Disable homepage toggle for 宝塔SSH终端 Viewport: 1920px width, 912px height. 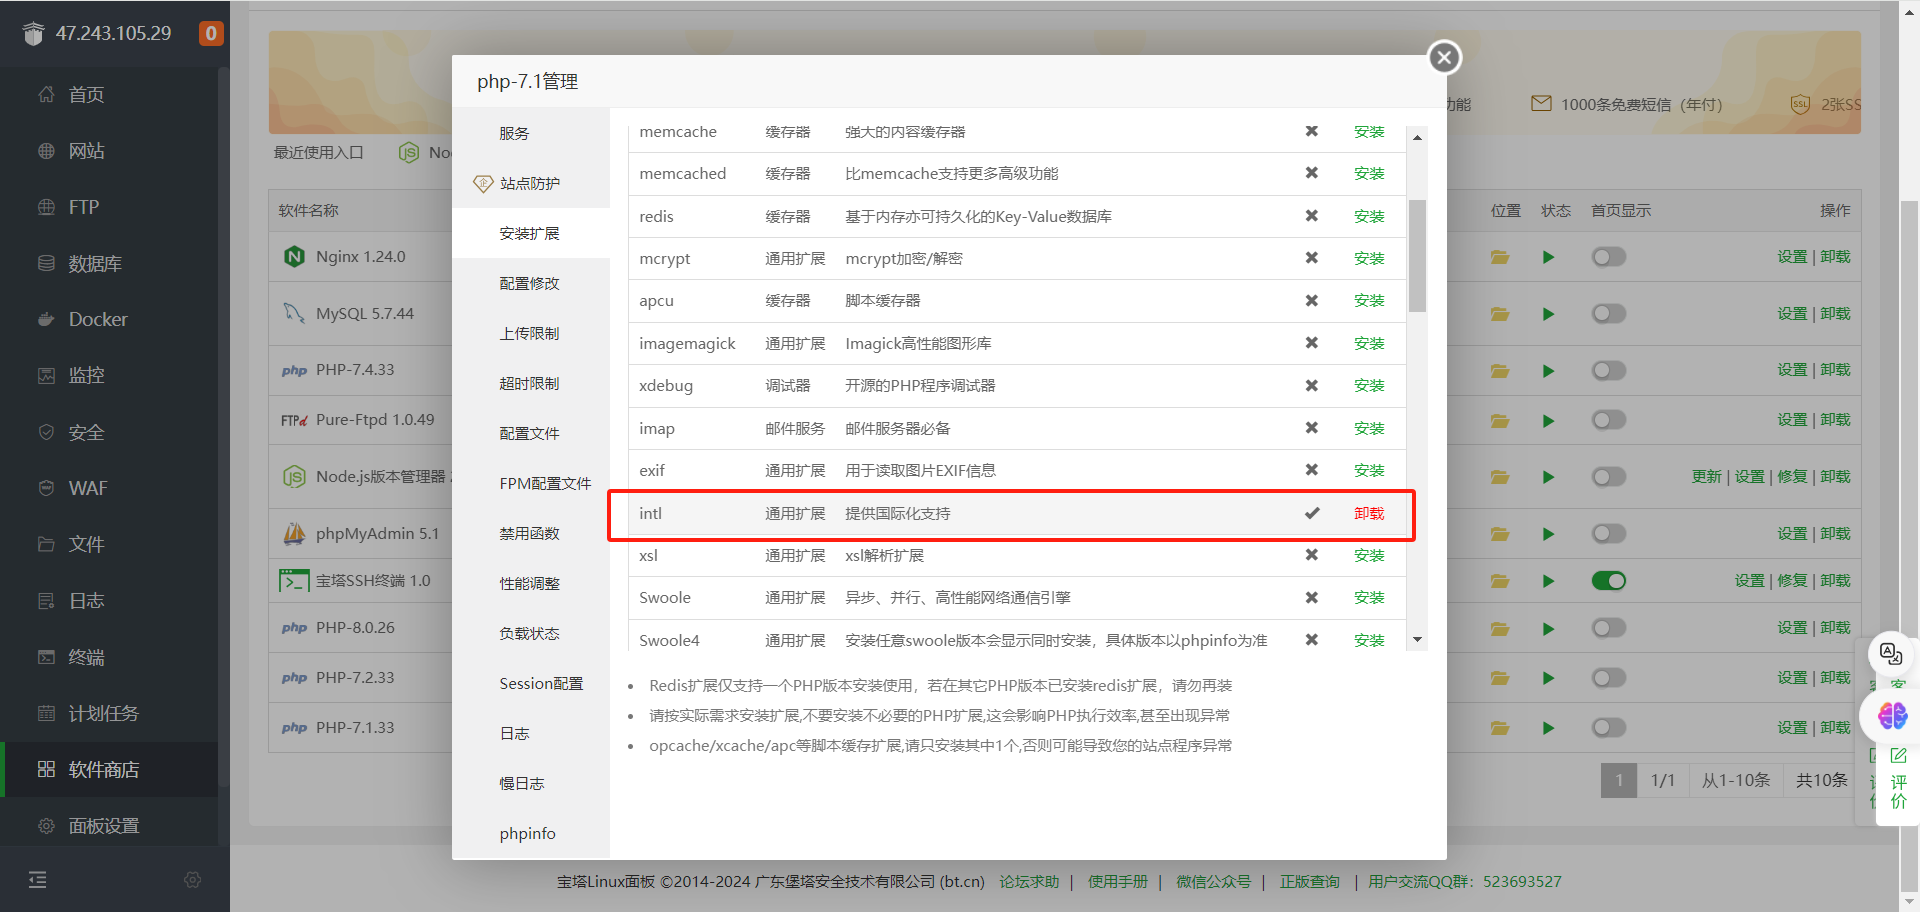pos(1608,581)
